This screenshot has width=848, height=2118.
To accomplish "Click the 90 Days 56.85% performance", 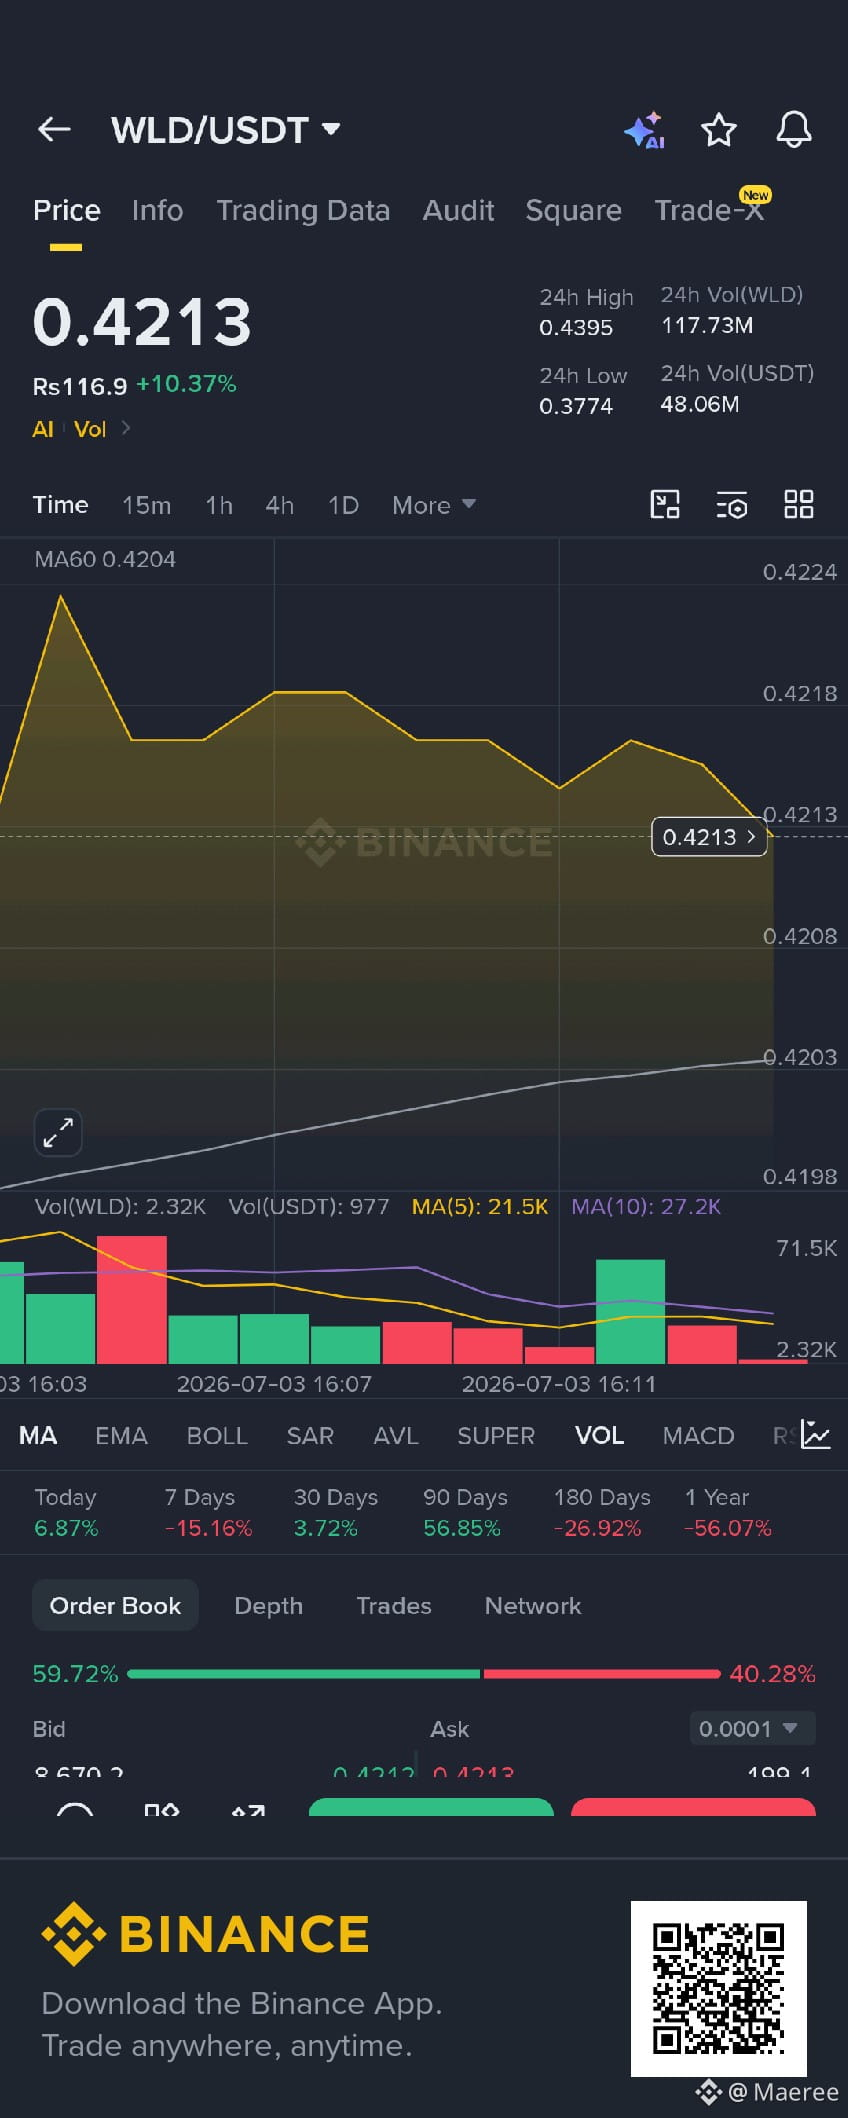I will pos(465,1512).
